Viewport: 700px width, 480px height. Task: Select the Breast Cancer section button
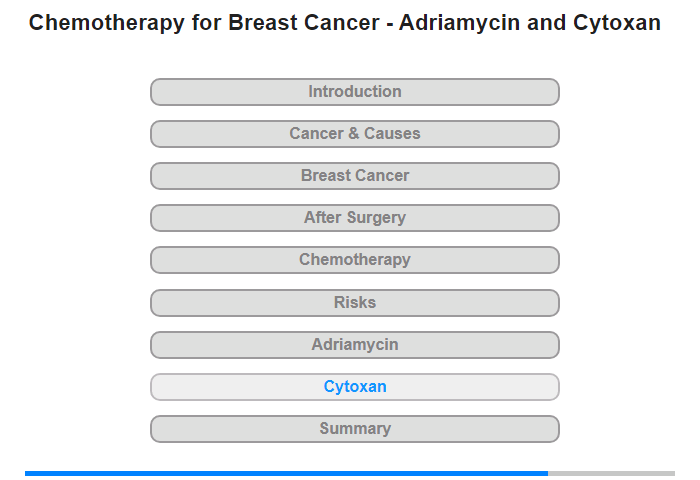click(x=355, y=176)
